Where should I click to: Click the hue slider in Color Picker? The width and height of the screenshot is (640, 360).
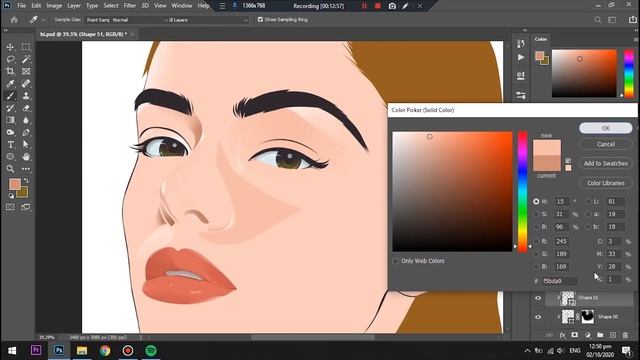tap(522, 191)
